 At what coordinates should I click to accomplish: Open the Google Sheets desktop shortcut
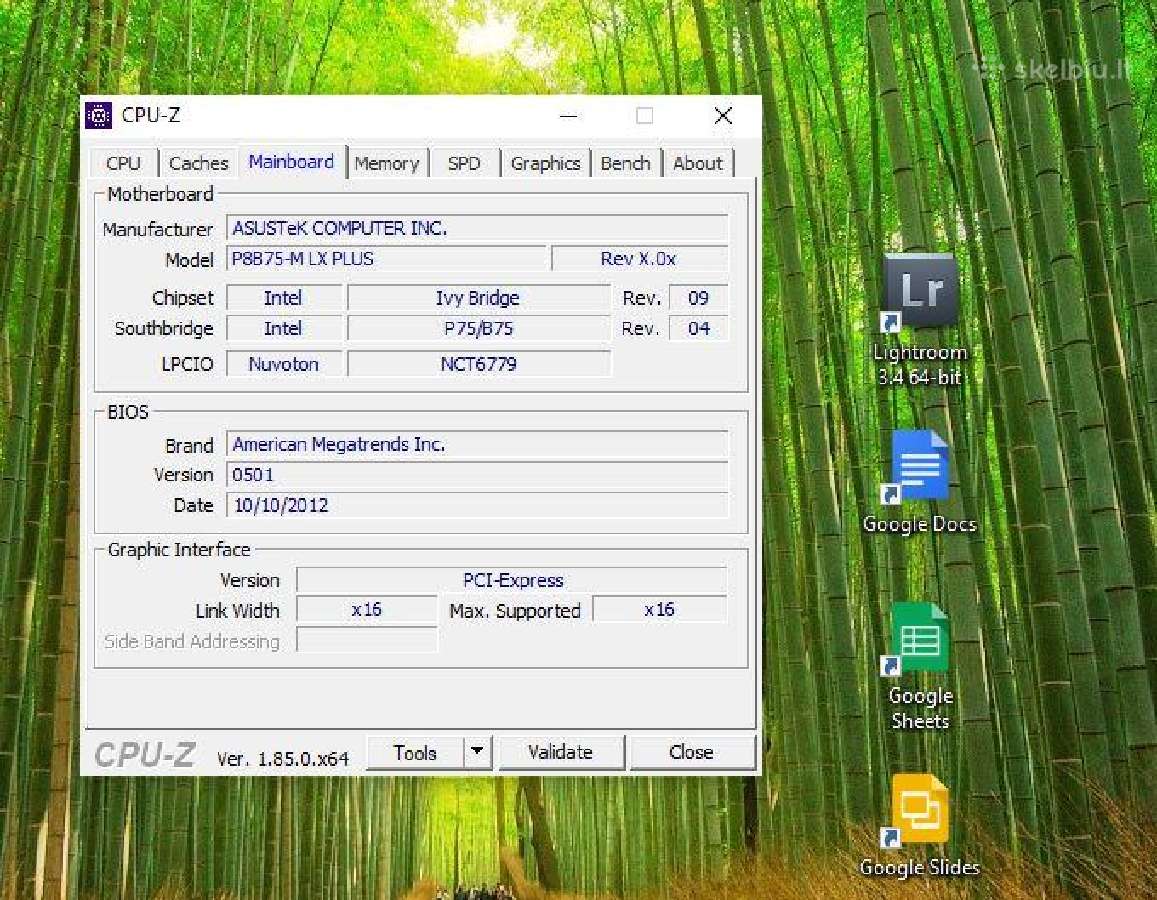click(919, 665)
